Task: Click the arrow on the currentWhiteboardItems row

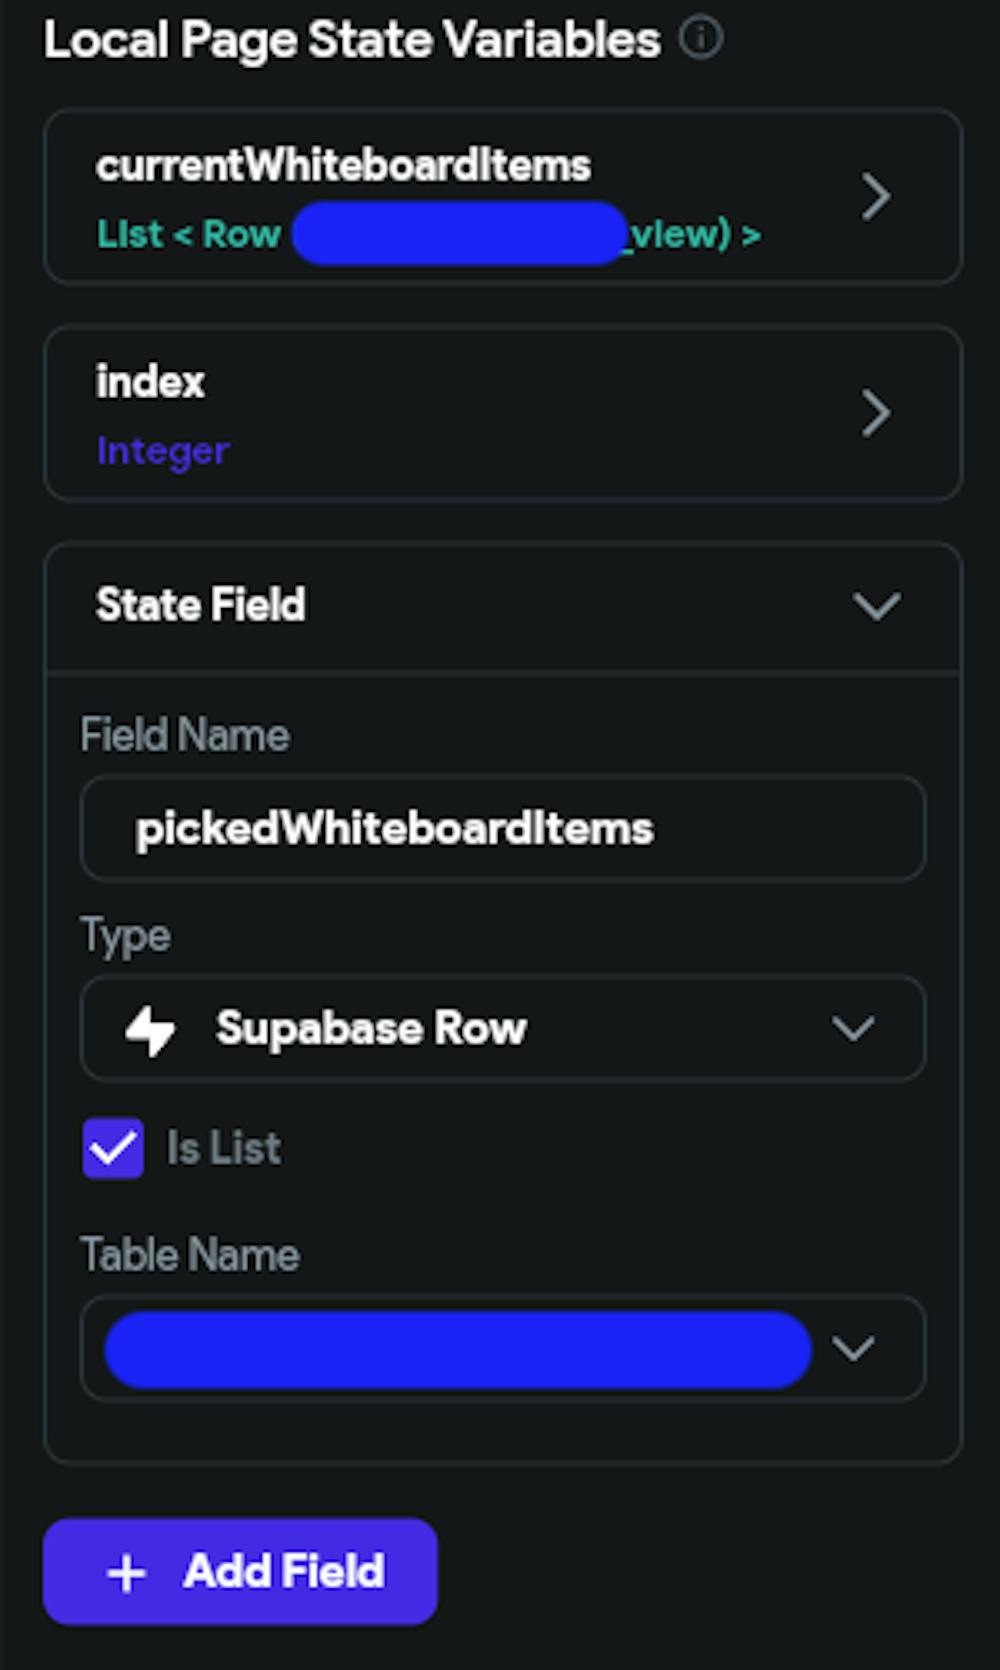Action: click(876, 197)
